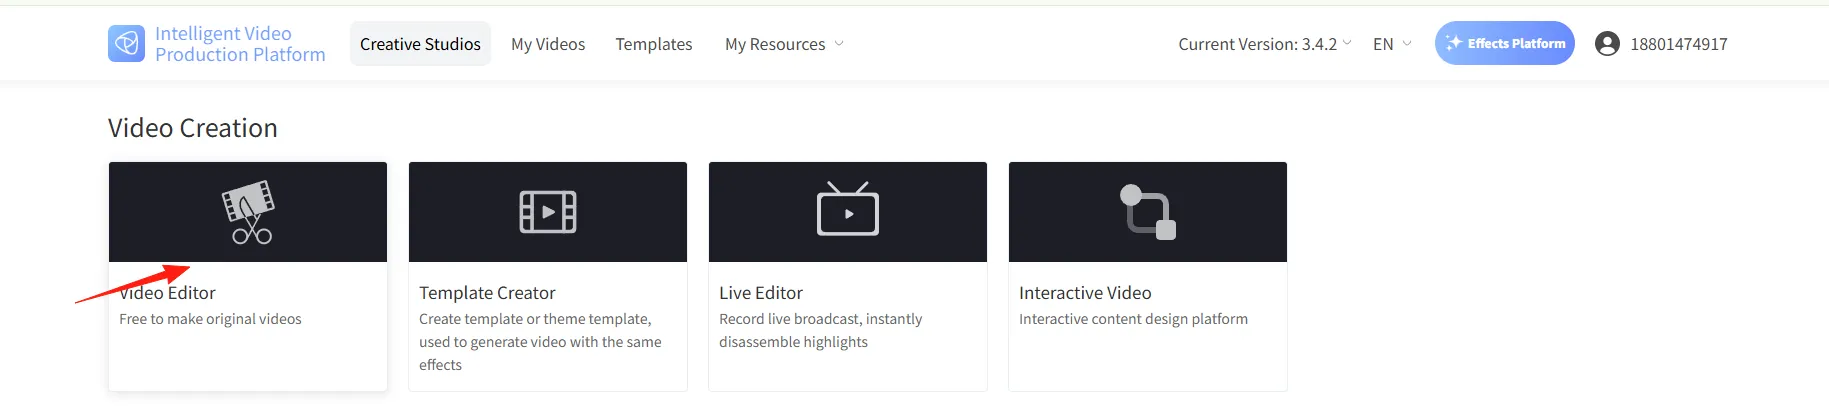Expand the My Resources chevron arrow

839,44
